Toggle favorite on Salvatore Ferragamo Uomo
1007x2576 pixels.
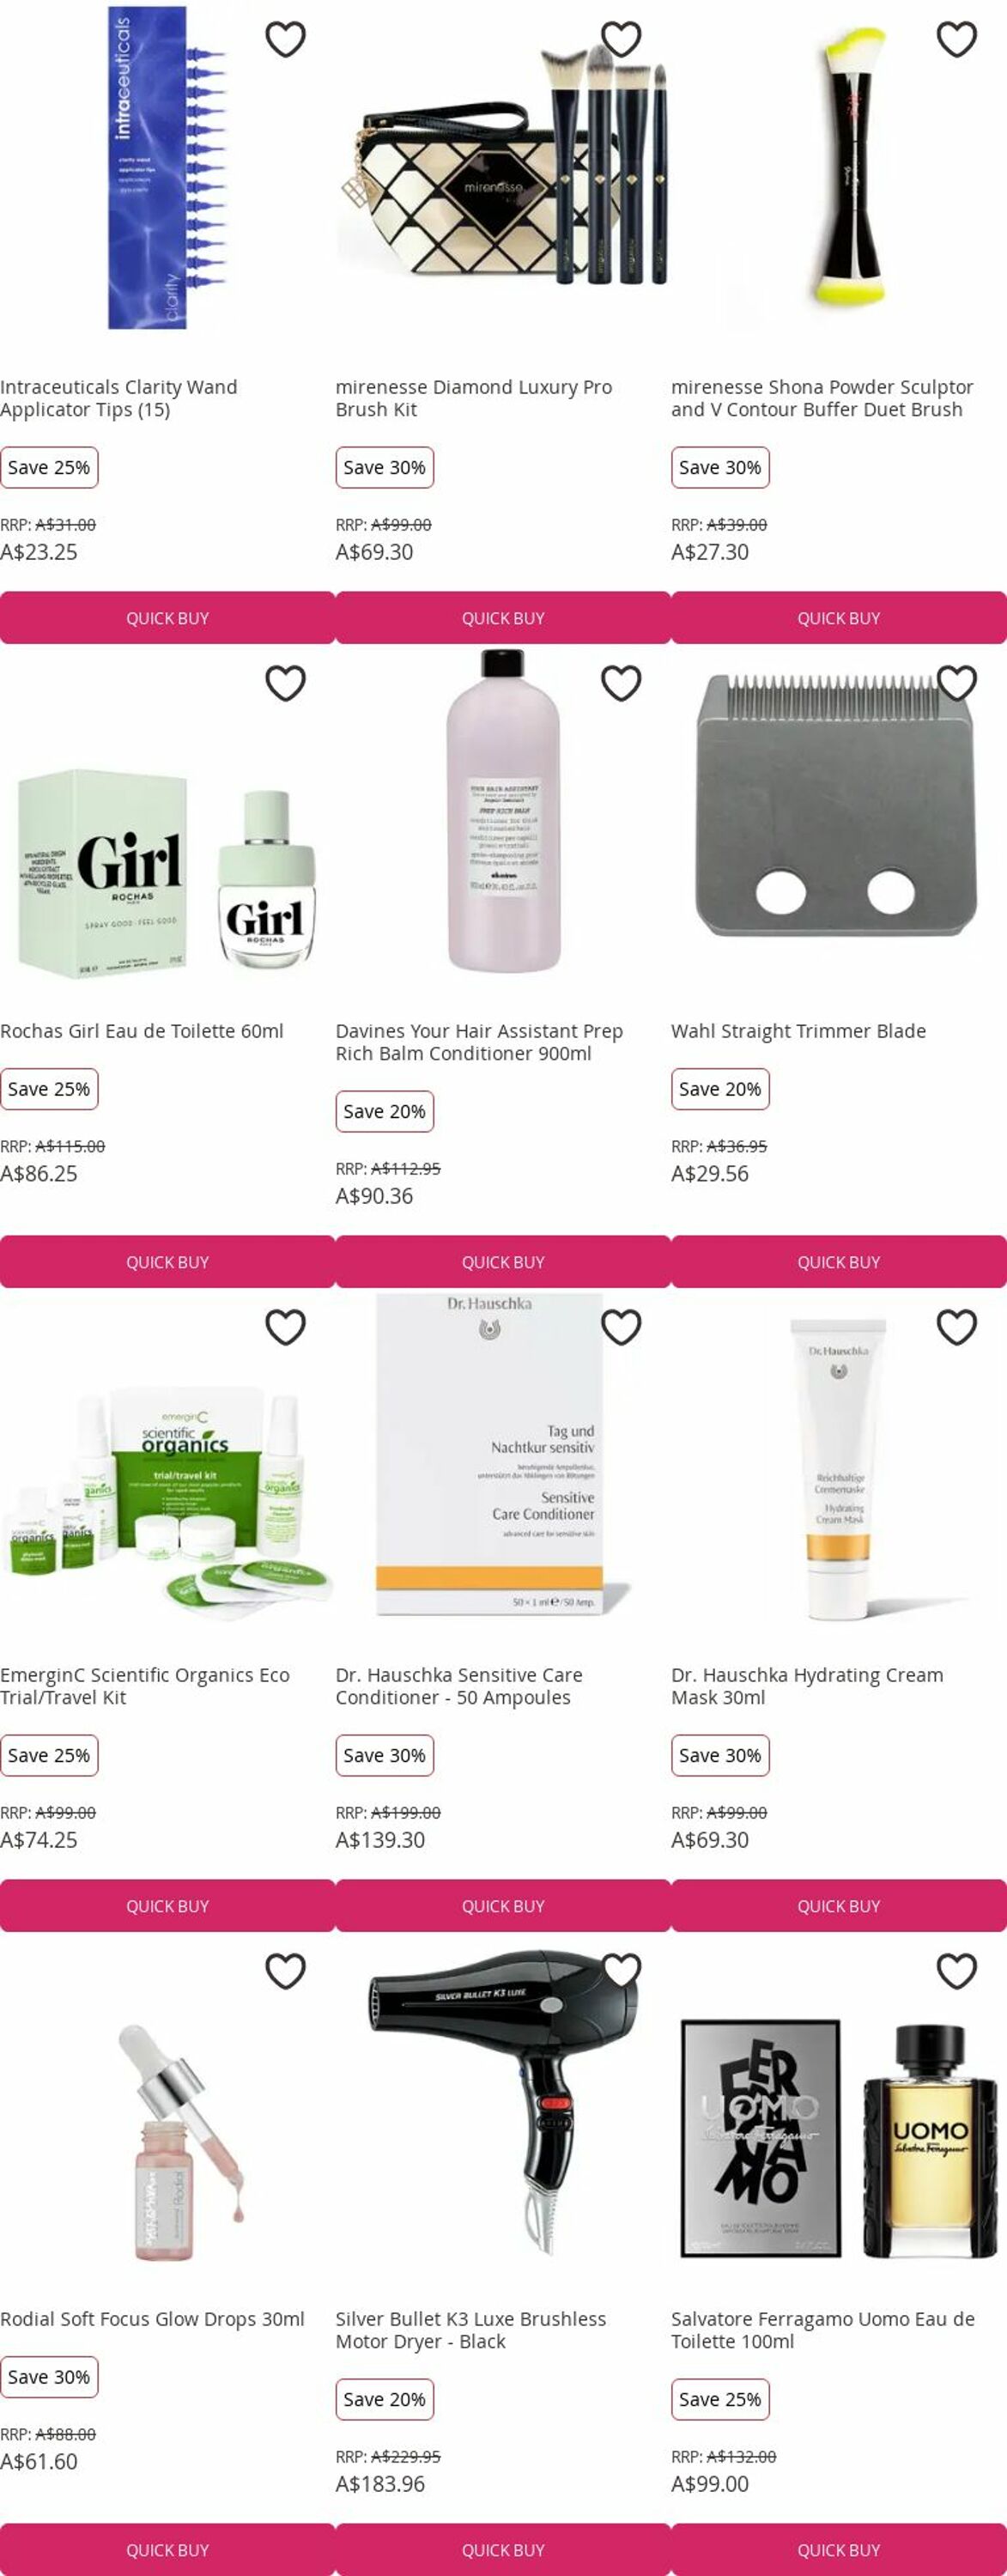[956, 1971]
